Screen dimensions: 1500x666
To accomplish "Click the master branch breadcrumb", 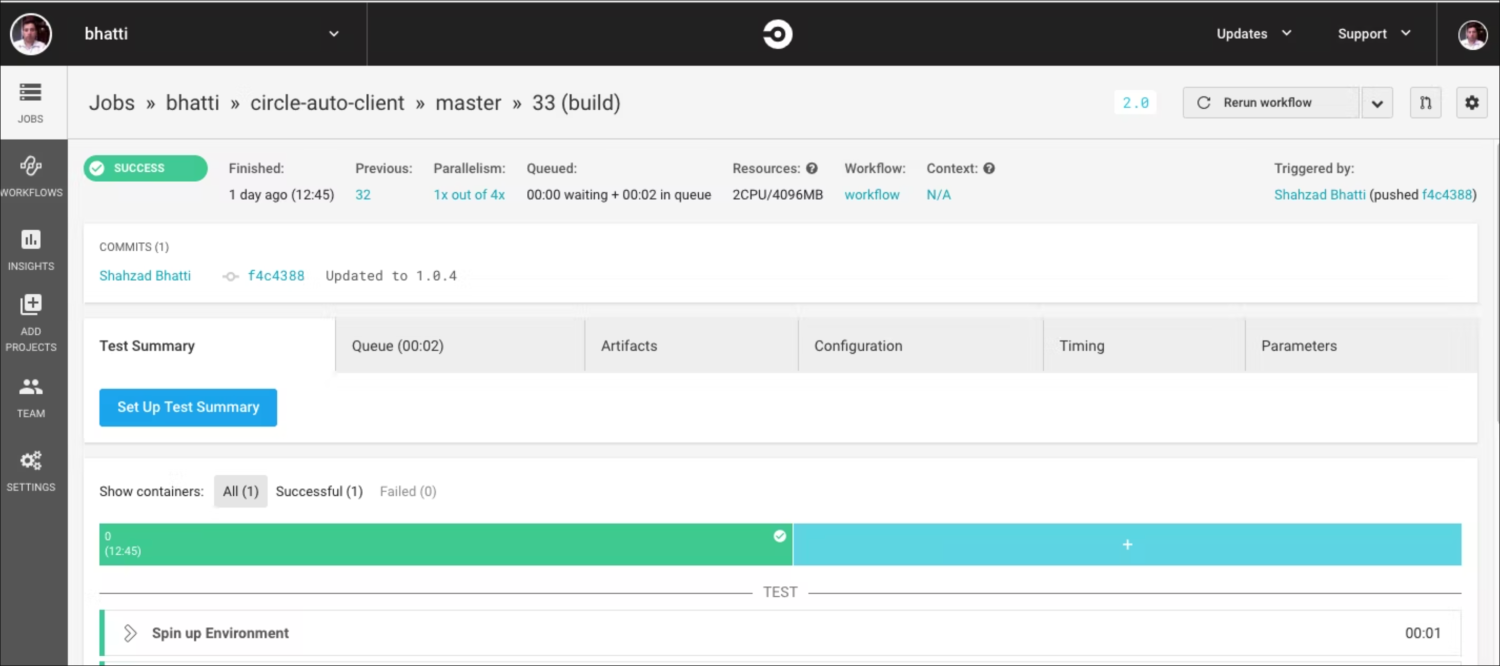I will click(468, 103).
